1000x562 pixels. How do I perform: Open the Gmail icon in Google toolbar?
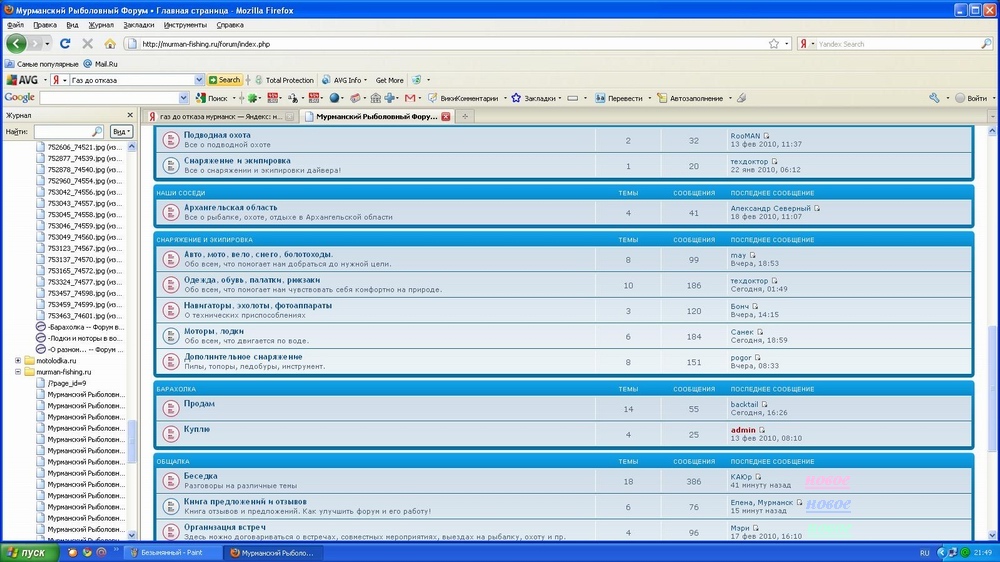(x=410, y=98)
